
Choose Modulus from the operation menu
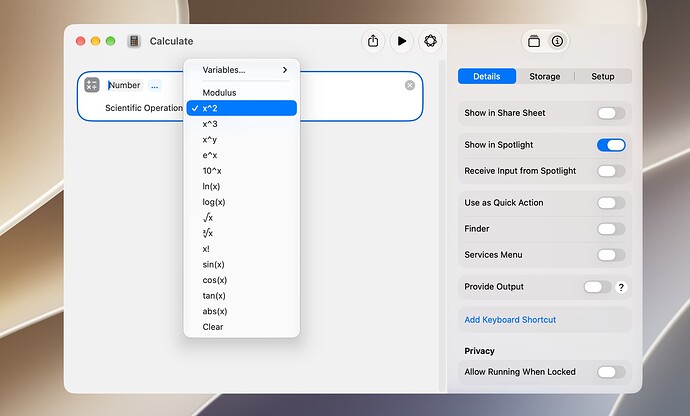242,92
